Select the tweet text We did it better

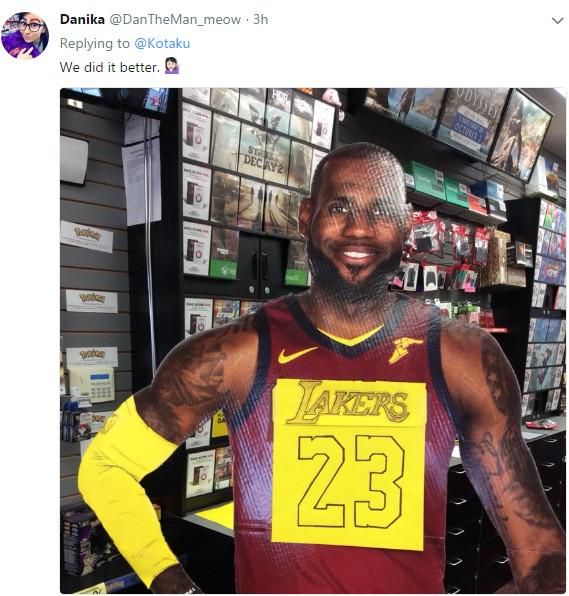[109, 67]
